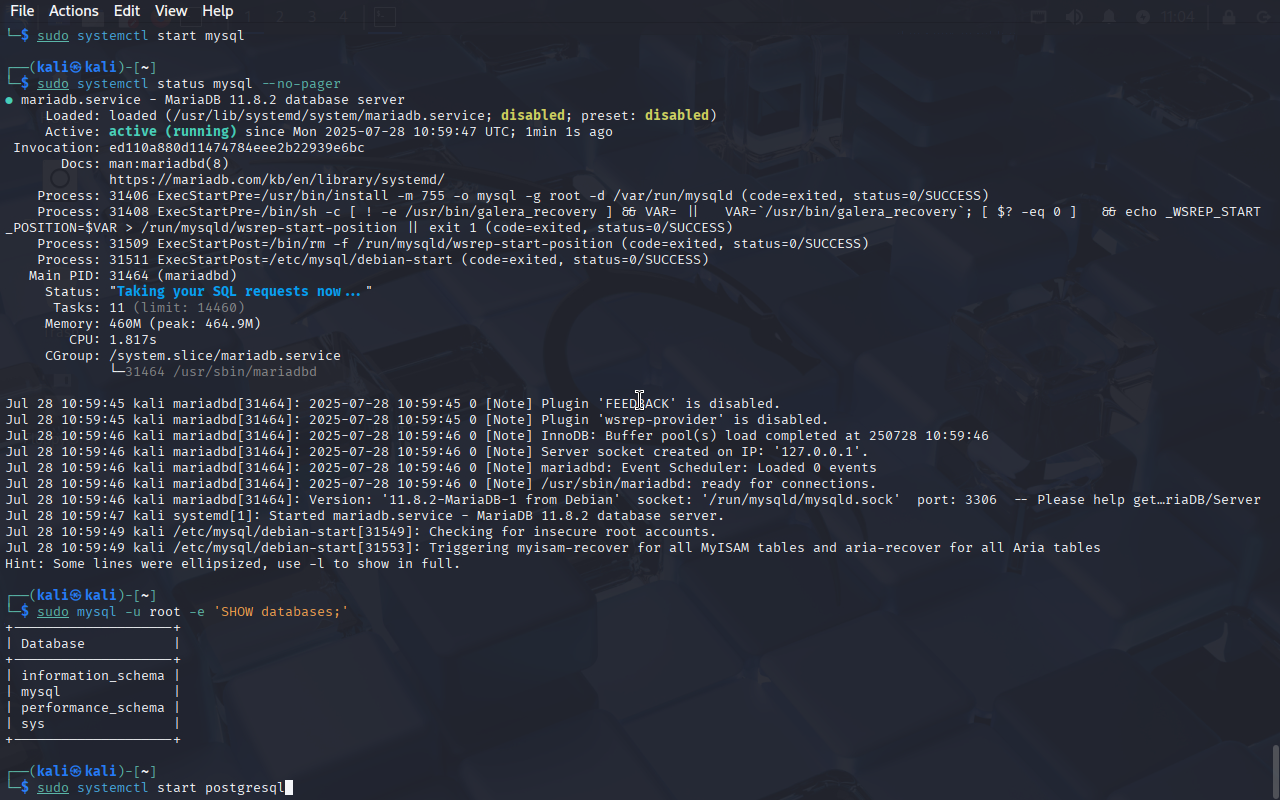
Task: Click the 'InnoDB: Buffer pool(s) load completed' log
Action: coord(497,436)
